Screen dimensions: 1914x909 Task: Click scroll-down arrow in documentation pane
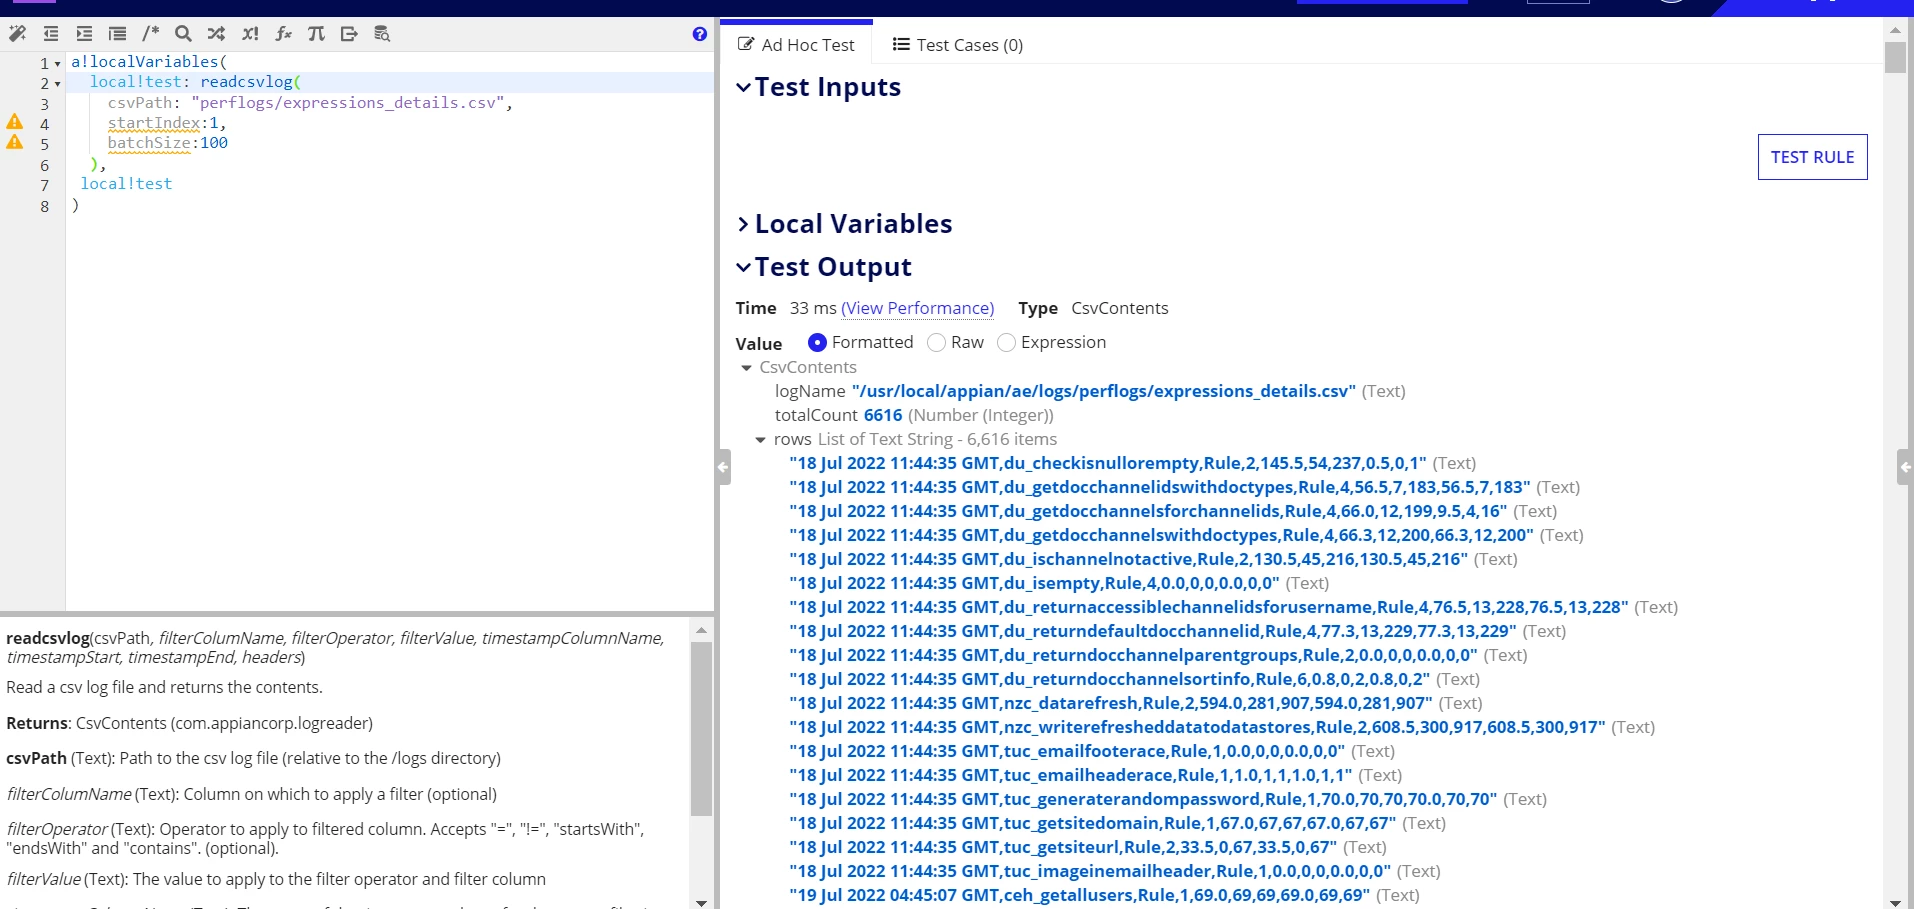pyautogui.click(x=701, y=902)
